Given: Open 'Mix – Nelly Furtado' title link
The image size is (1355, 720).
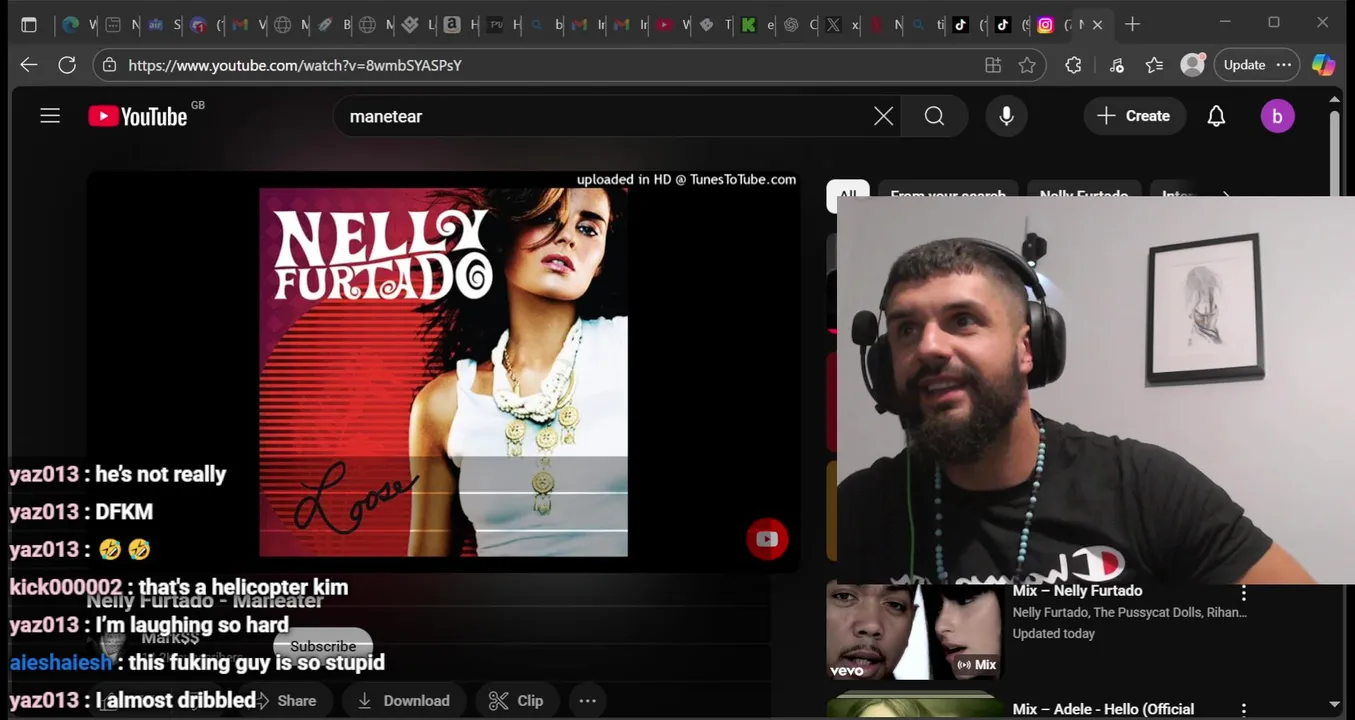Looking at the screenshot, I should pos(1077,591).
